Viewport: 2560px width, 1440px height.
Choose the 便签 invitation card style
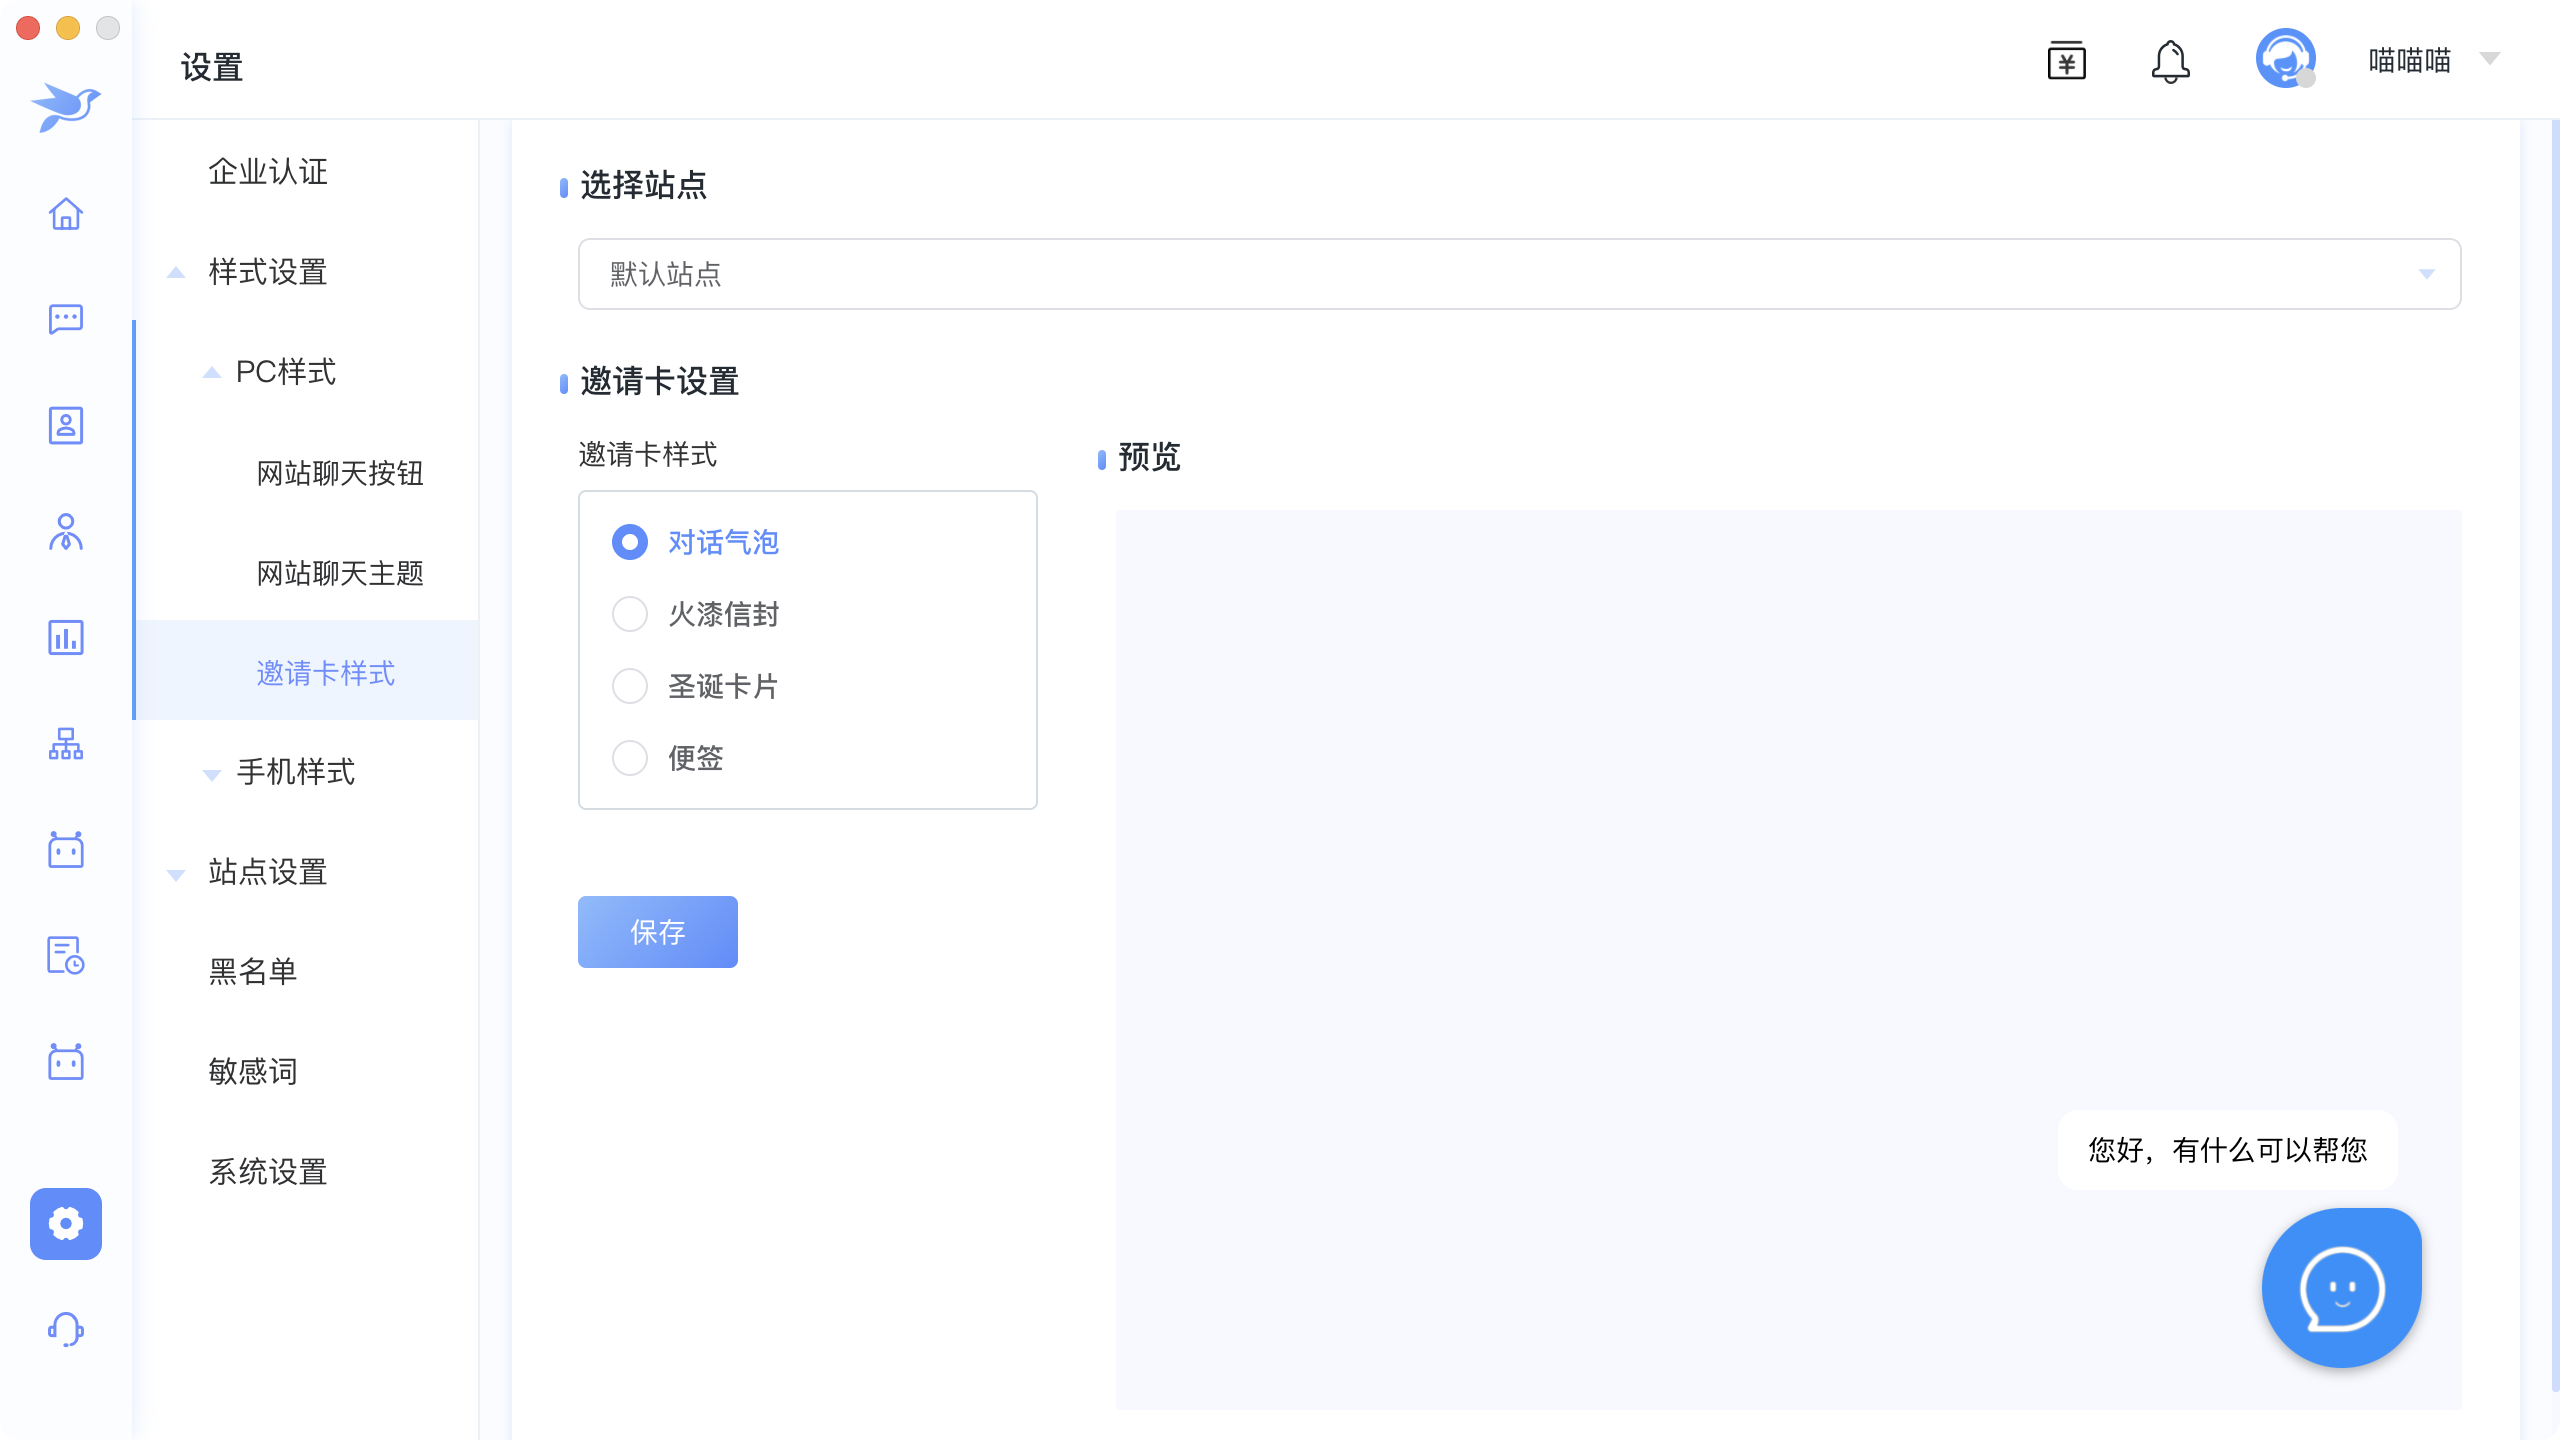click(630, 758)
